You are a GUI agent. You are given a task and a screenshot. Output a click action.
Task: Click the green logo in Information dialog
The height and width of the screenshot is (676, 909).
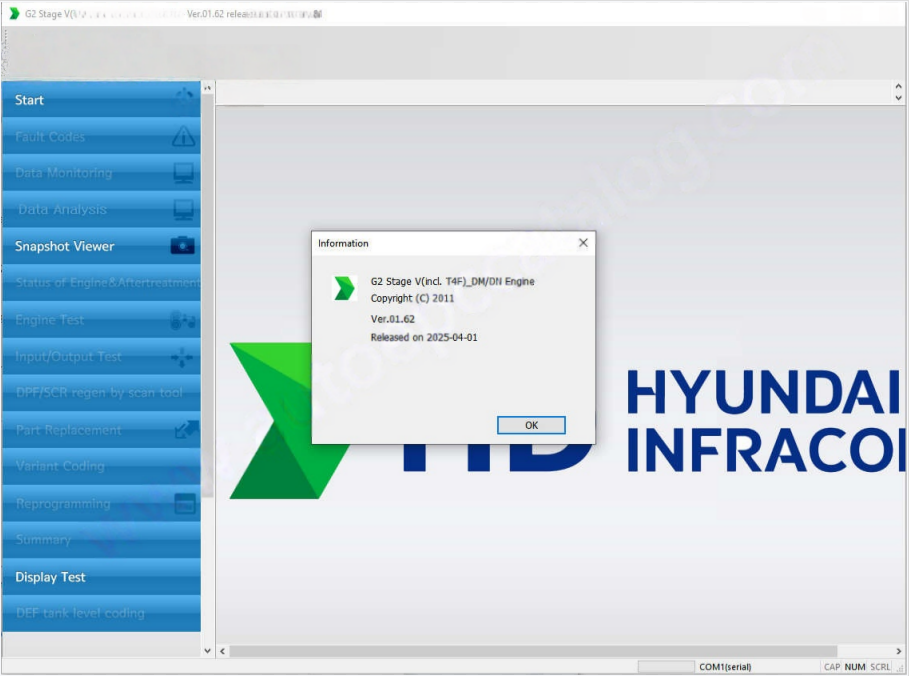[x=345, y=289]
